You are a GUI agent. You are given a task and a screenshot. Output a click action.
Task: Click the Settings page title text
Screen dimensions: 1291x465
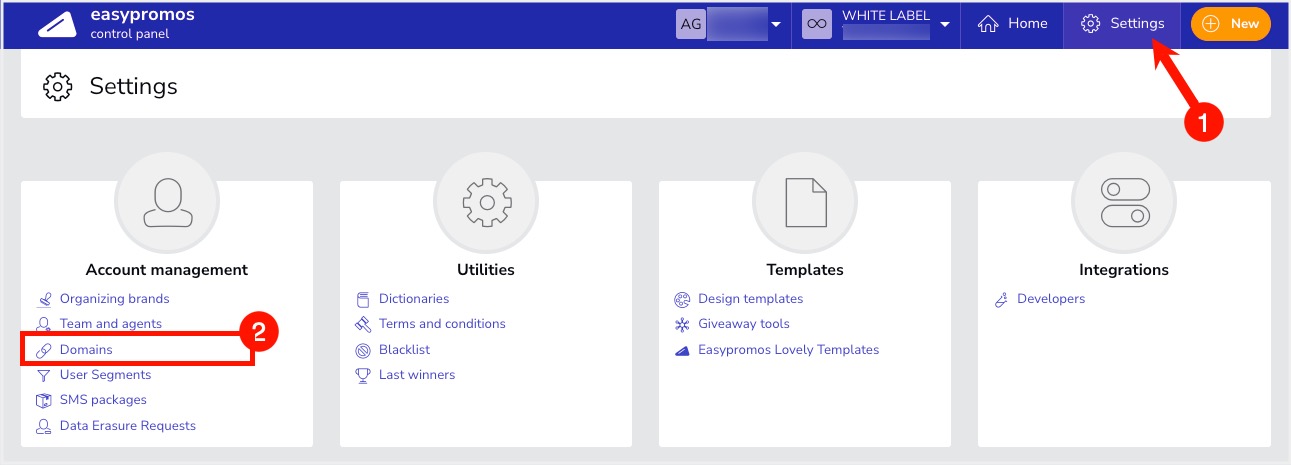tap(134, 86)
